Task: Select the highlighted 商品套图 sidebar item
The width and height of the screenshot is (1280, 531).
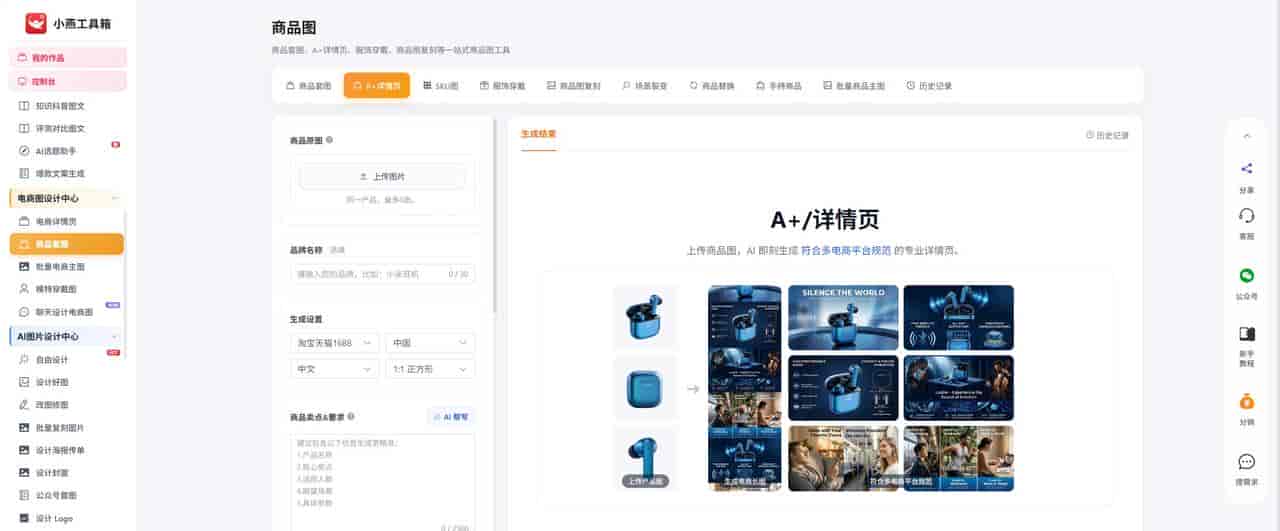Action: (x=67, y=244)
